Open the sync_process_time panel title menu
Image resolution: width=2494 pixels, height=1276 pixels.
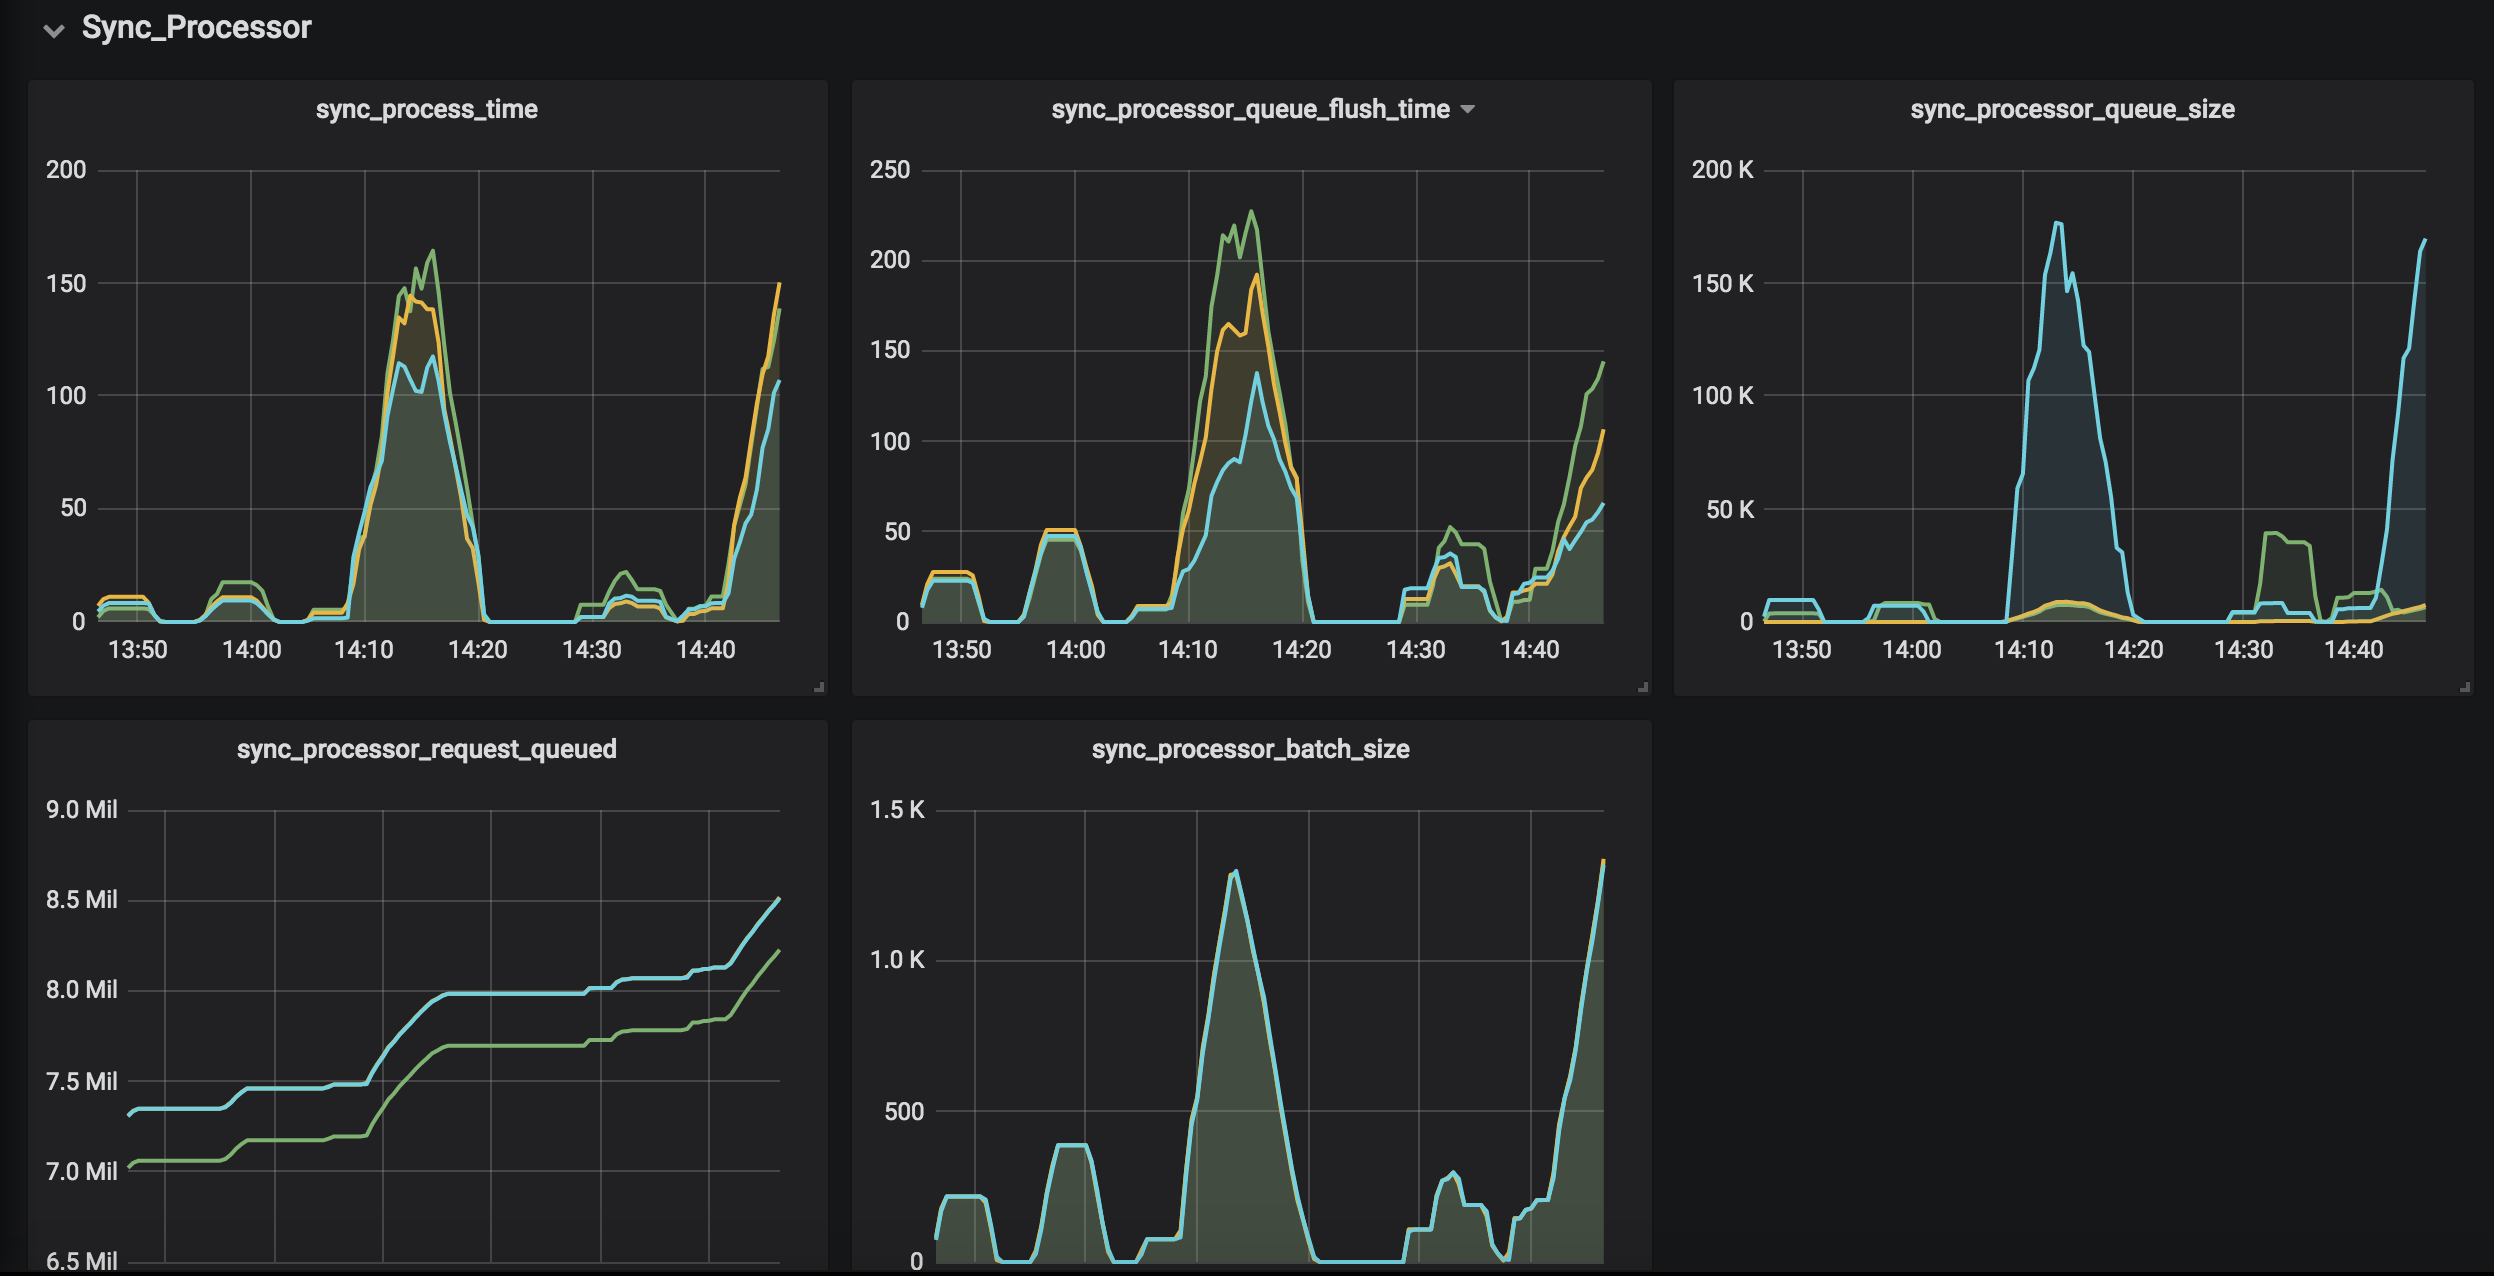point(426,109)
